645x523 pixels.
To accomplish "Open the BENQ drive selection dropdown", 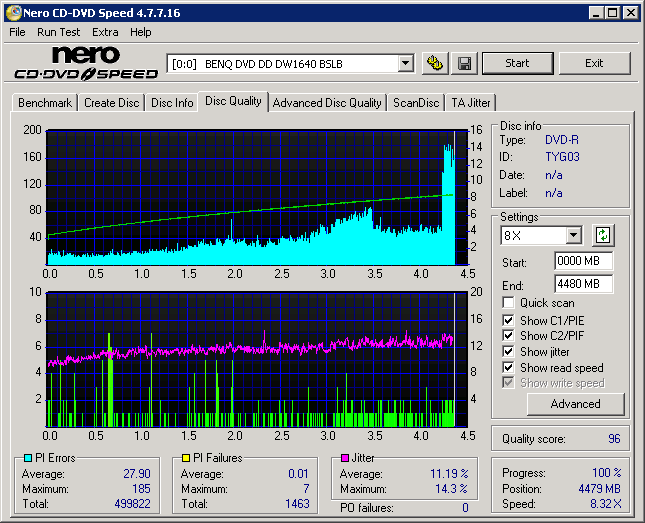I will coord(406,64).
